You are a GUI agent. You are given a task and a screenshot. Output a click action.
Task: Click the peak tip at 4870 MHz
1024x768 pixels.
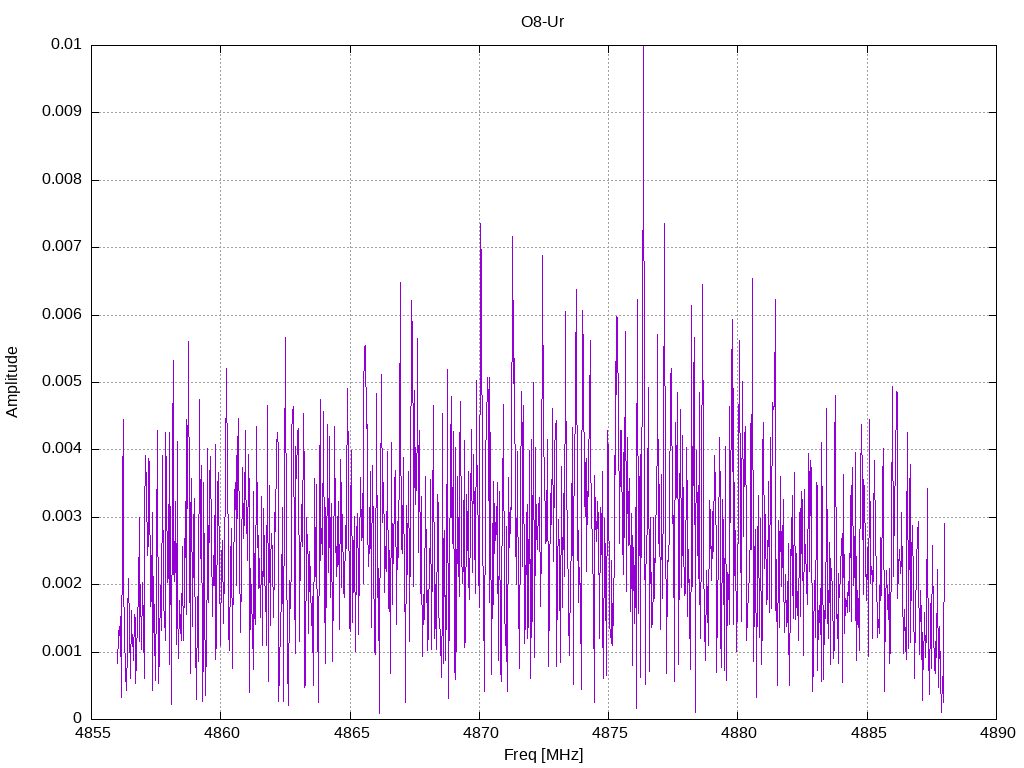[x=480, y=225]
